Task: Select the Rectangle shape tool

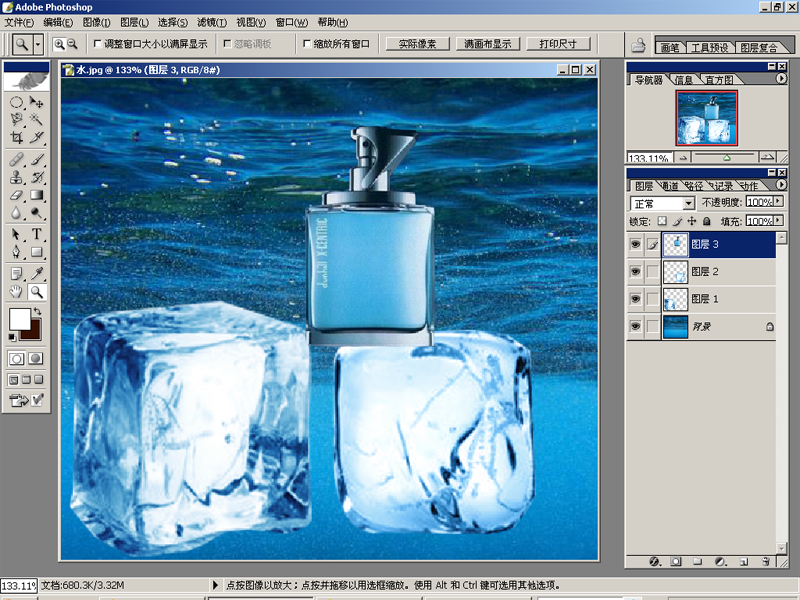Action: coord(36,252)
